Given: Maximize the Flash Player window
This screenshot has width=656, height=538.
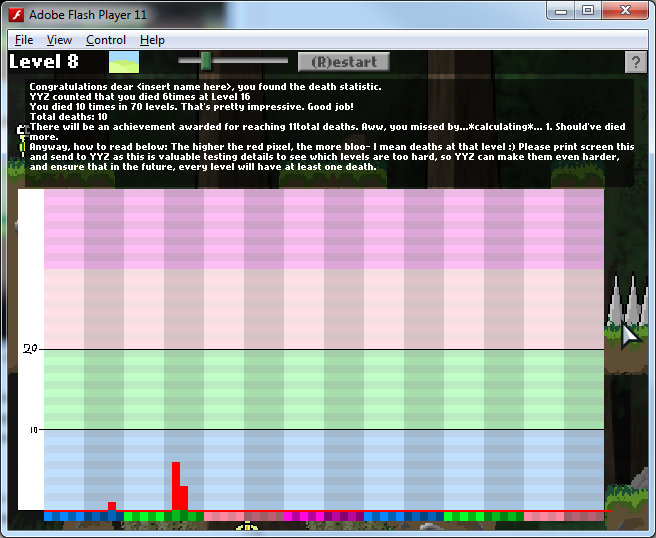Looking at the screenshot, I should (589, 10).
